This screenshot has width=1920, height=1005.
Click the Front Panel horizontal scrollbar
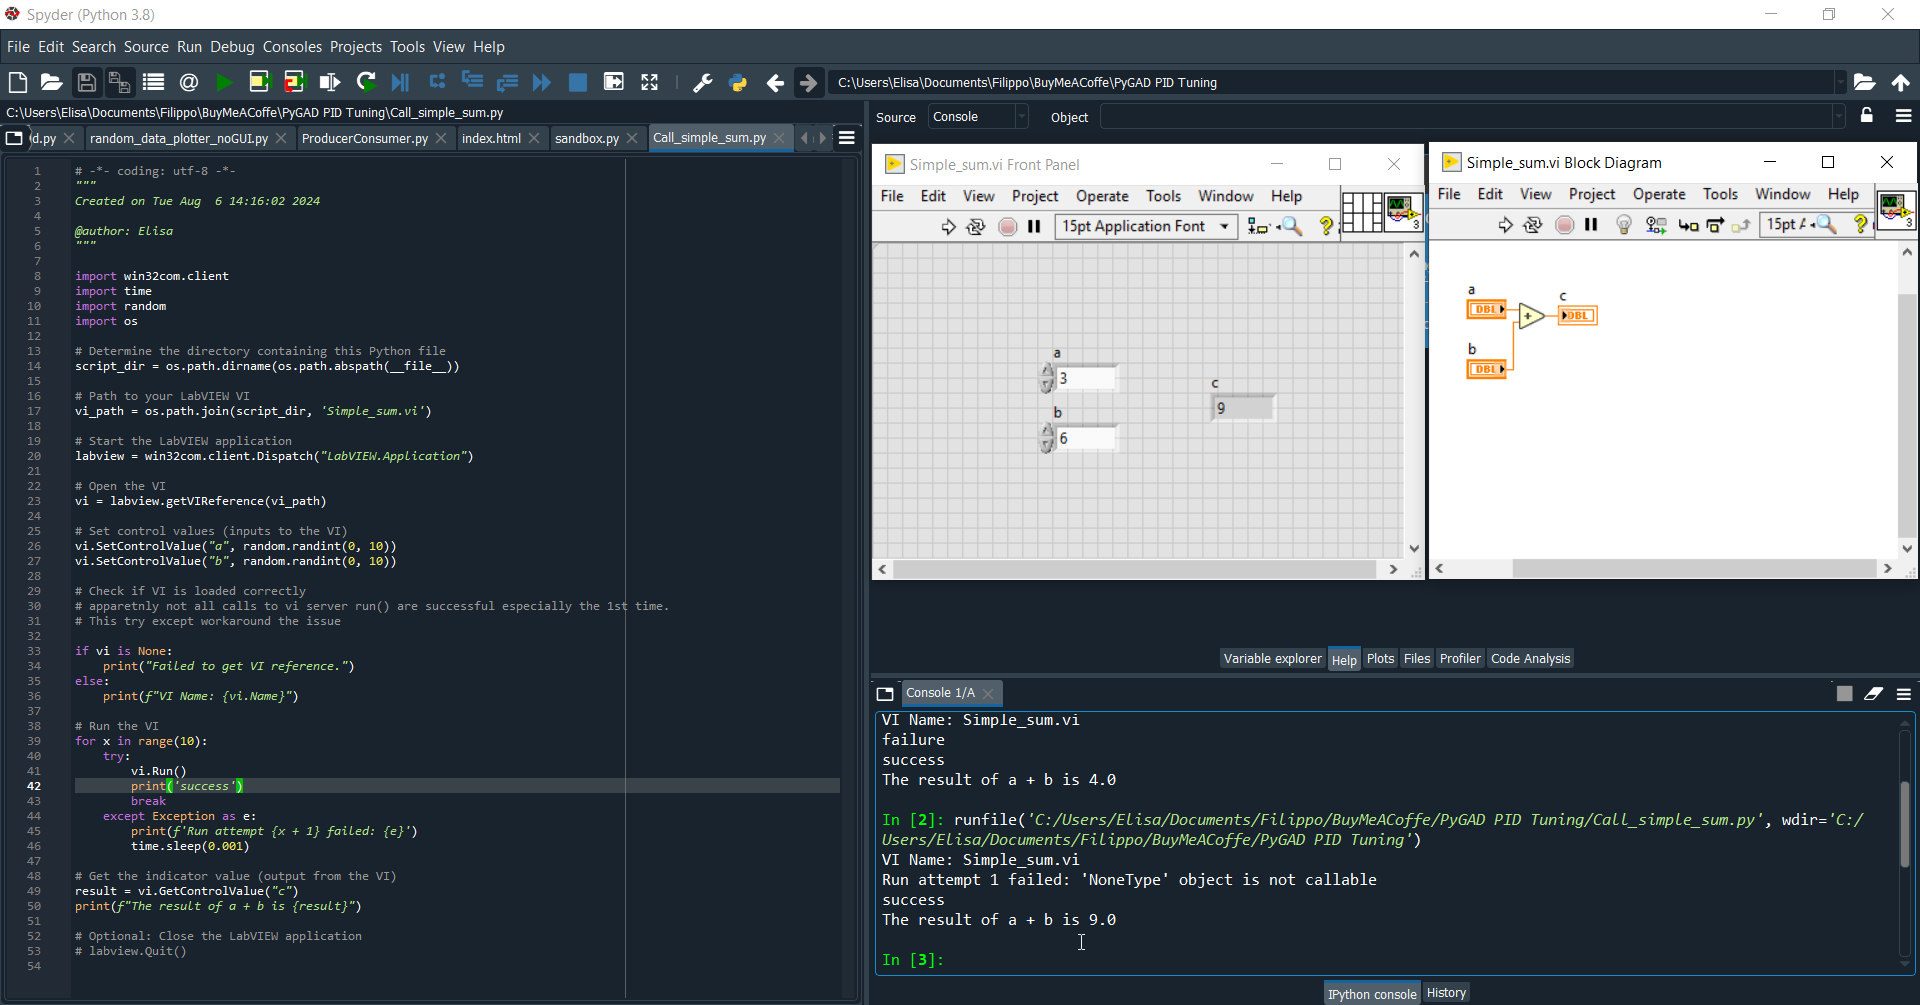(x=1135, y=569)
